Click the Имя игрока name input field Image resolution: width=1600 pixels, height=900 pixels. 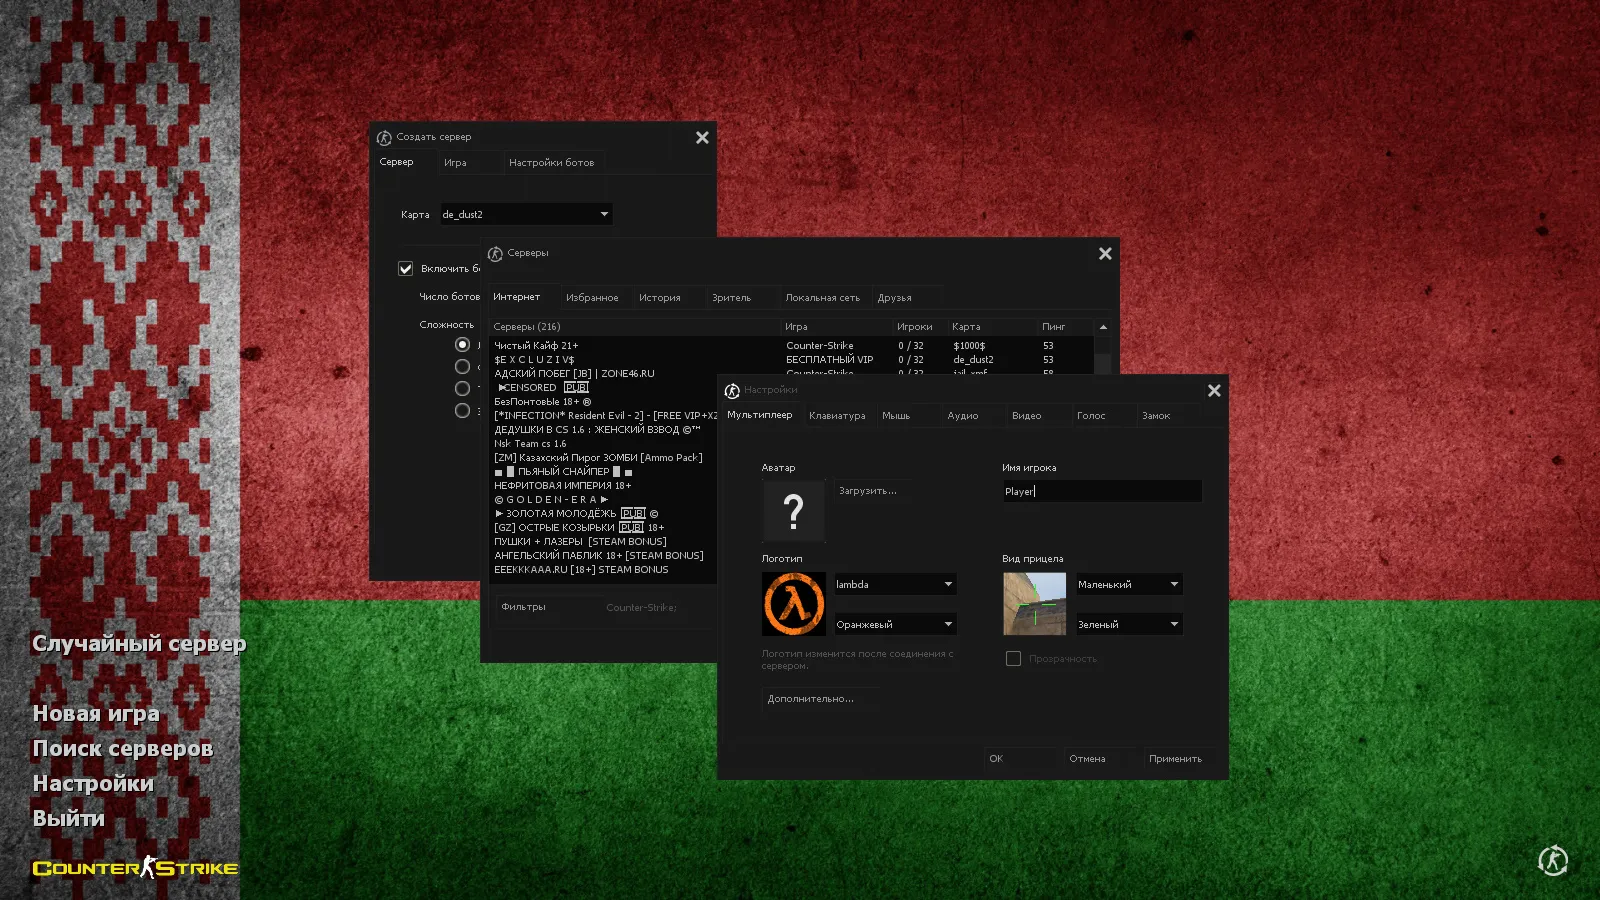(x=1101, y=492)
